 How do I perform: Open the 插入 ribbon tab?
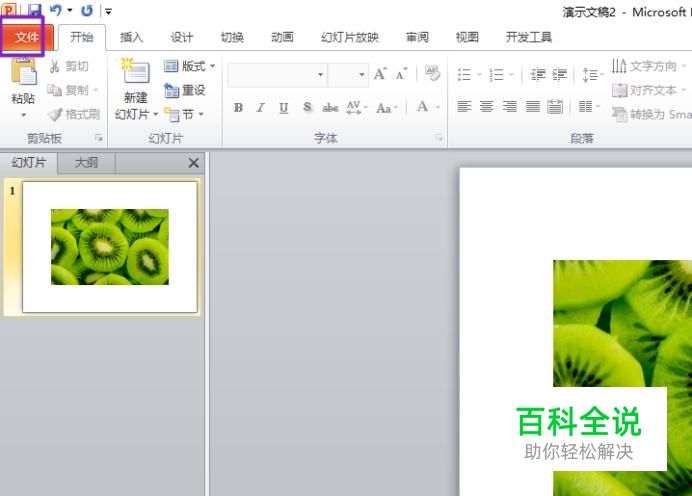coord(132,38)
